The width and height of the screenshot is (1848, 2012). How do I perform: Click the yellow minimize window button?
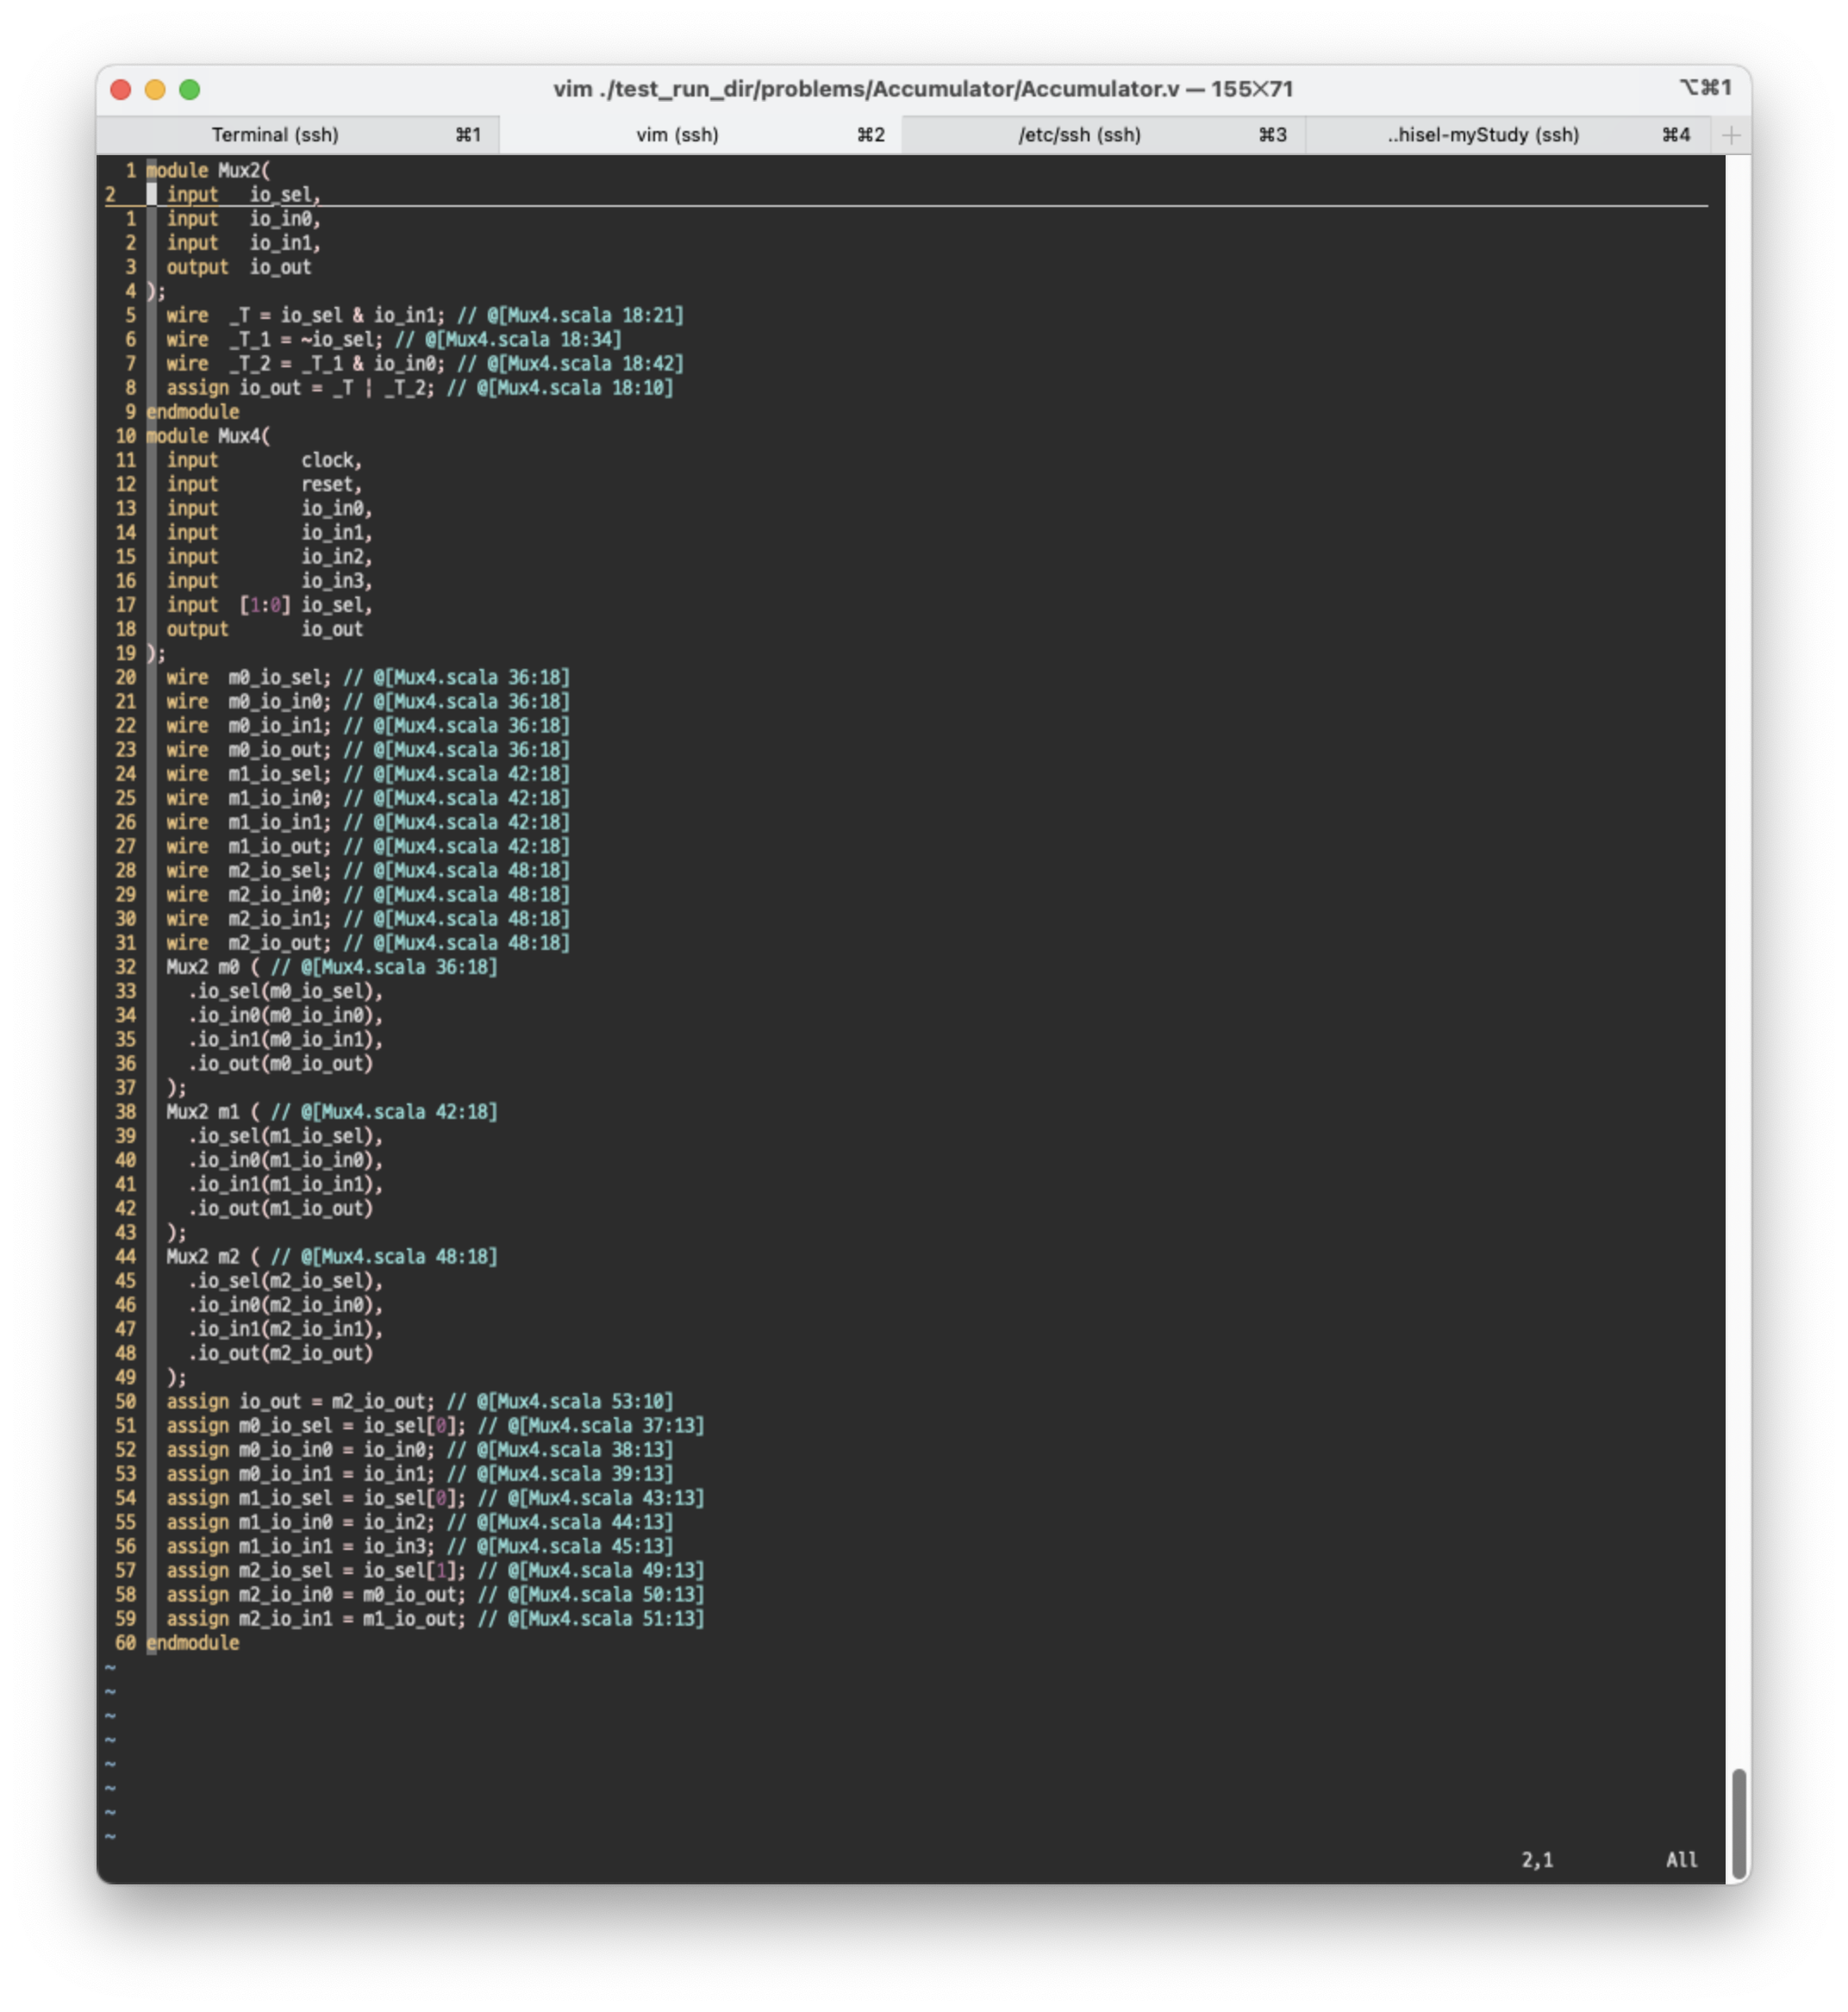[x=155, y=90]
